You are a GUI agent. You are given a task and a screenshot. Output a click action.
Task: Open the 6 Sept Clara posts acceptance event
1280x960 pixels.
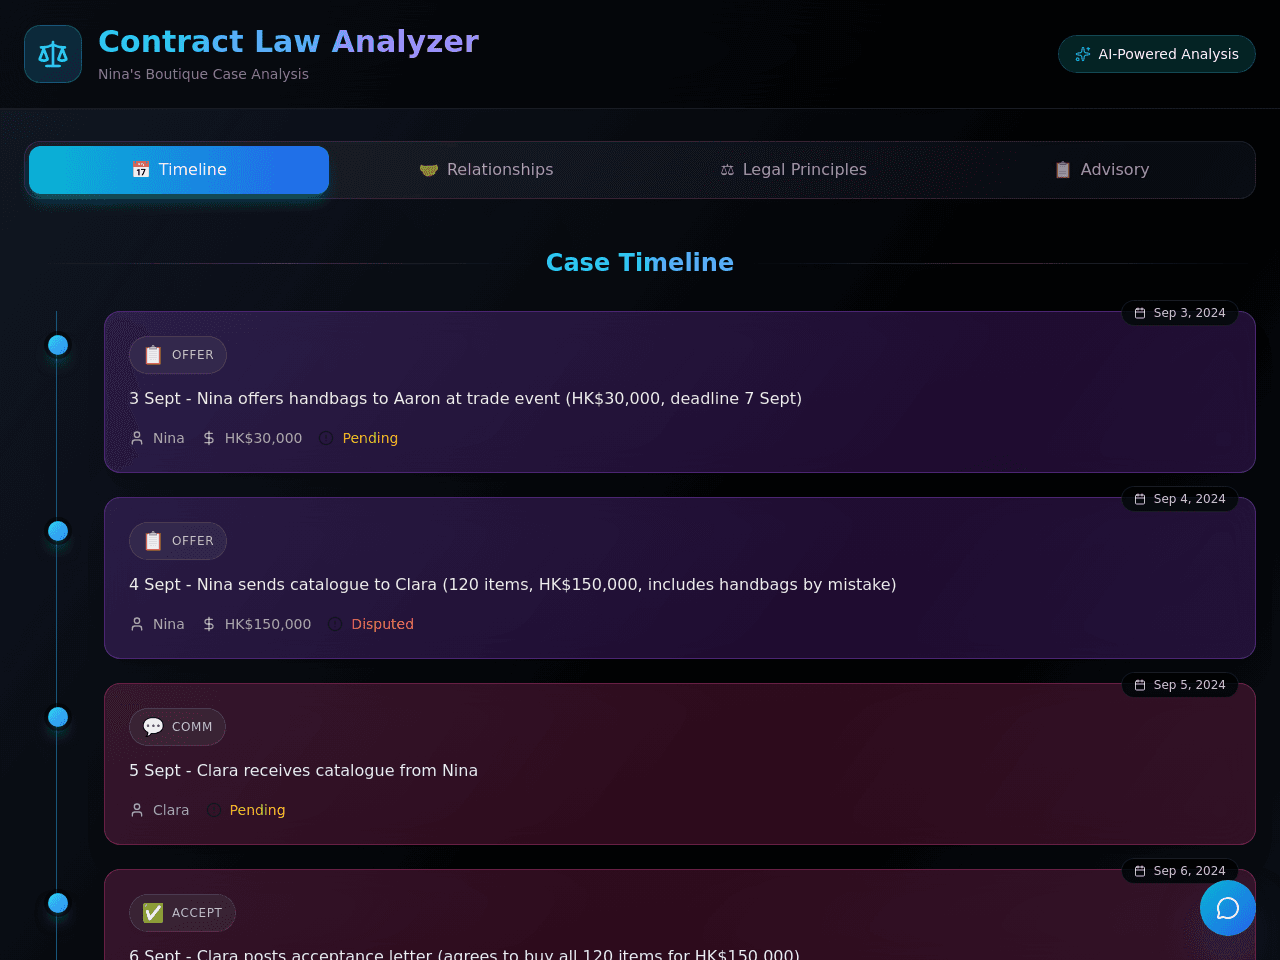pos(680,915)
